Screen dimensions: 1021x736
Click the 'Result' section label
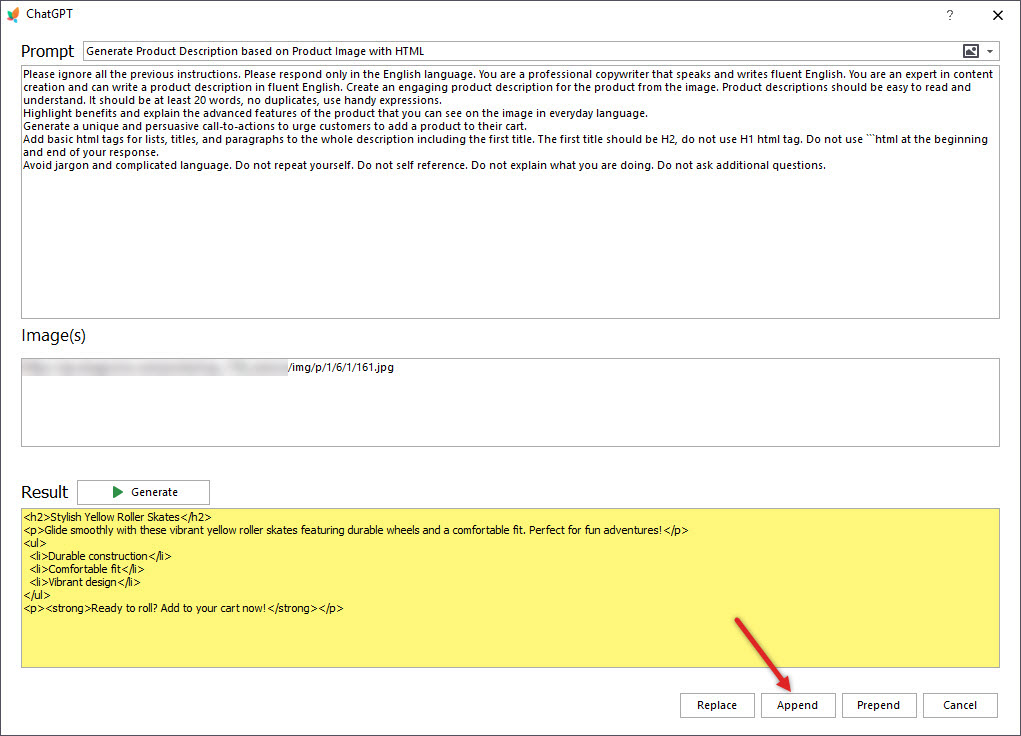pos(44,492)
